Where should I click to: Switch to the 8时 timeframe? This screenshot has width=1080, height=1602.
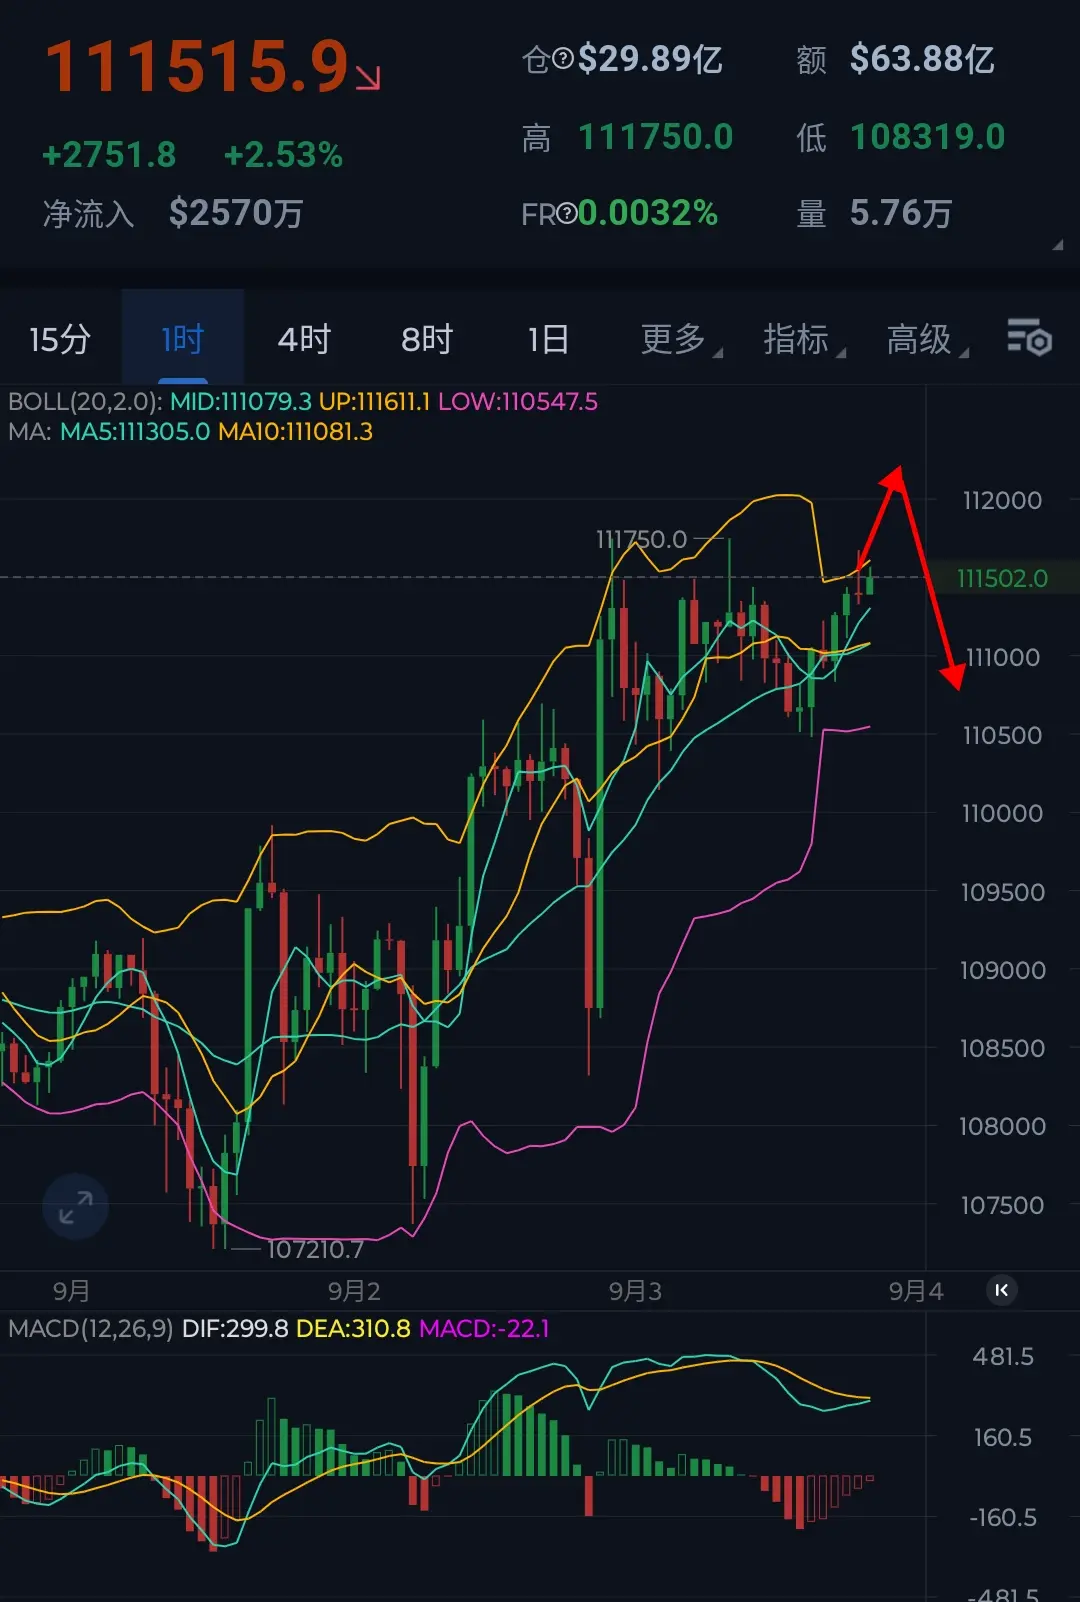coord(427,339)
